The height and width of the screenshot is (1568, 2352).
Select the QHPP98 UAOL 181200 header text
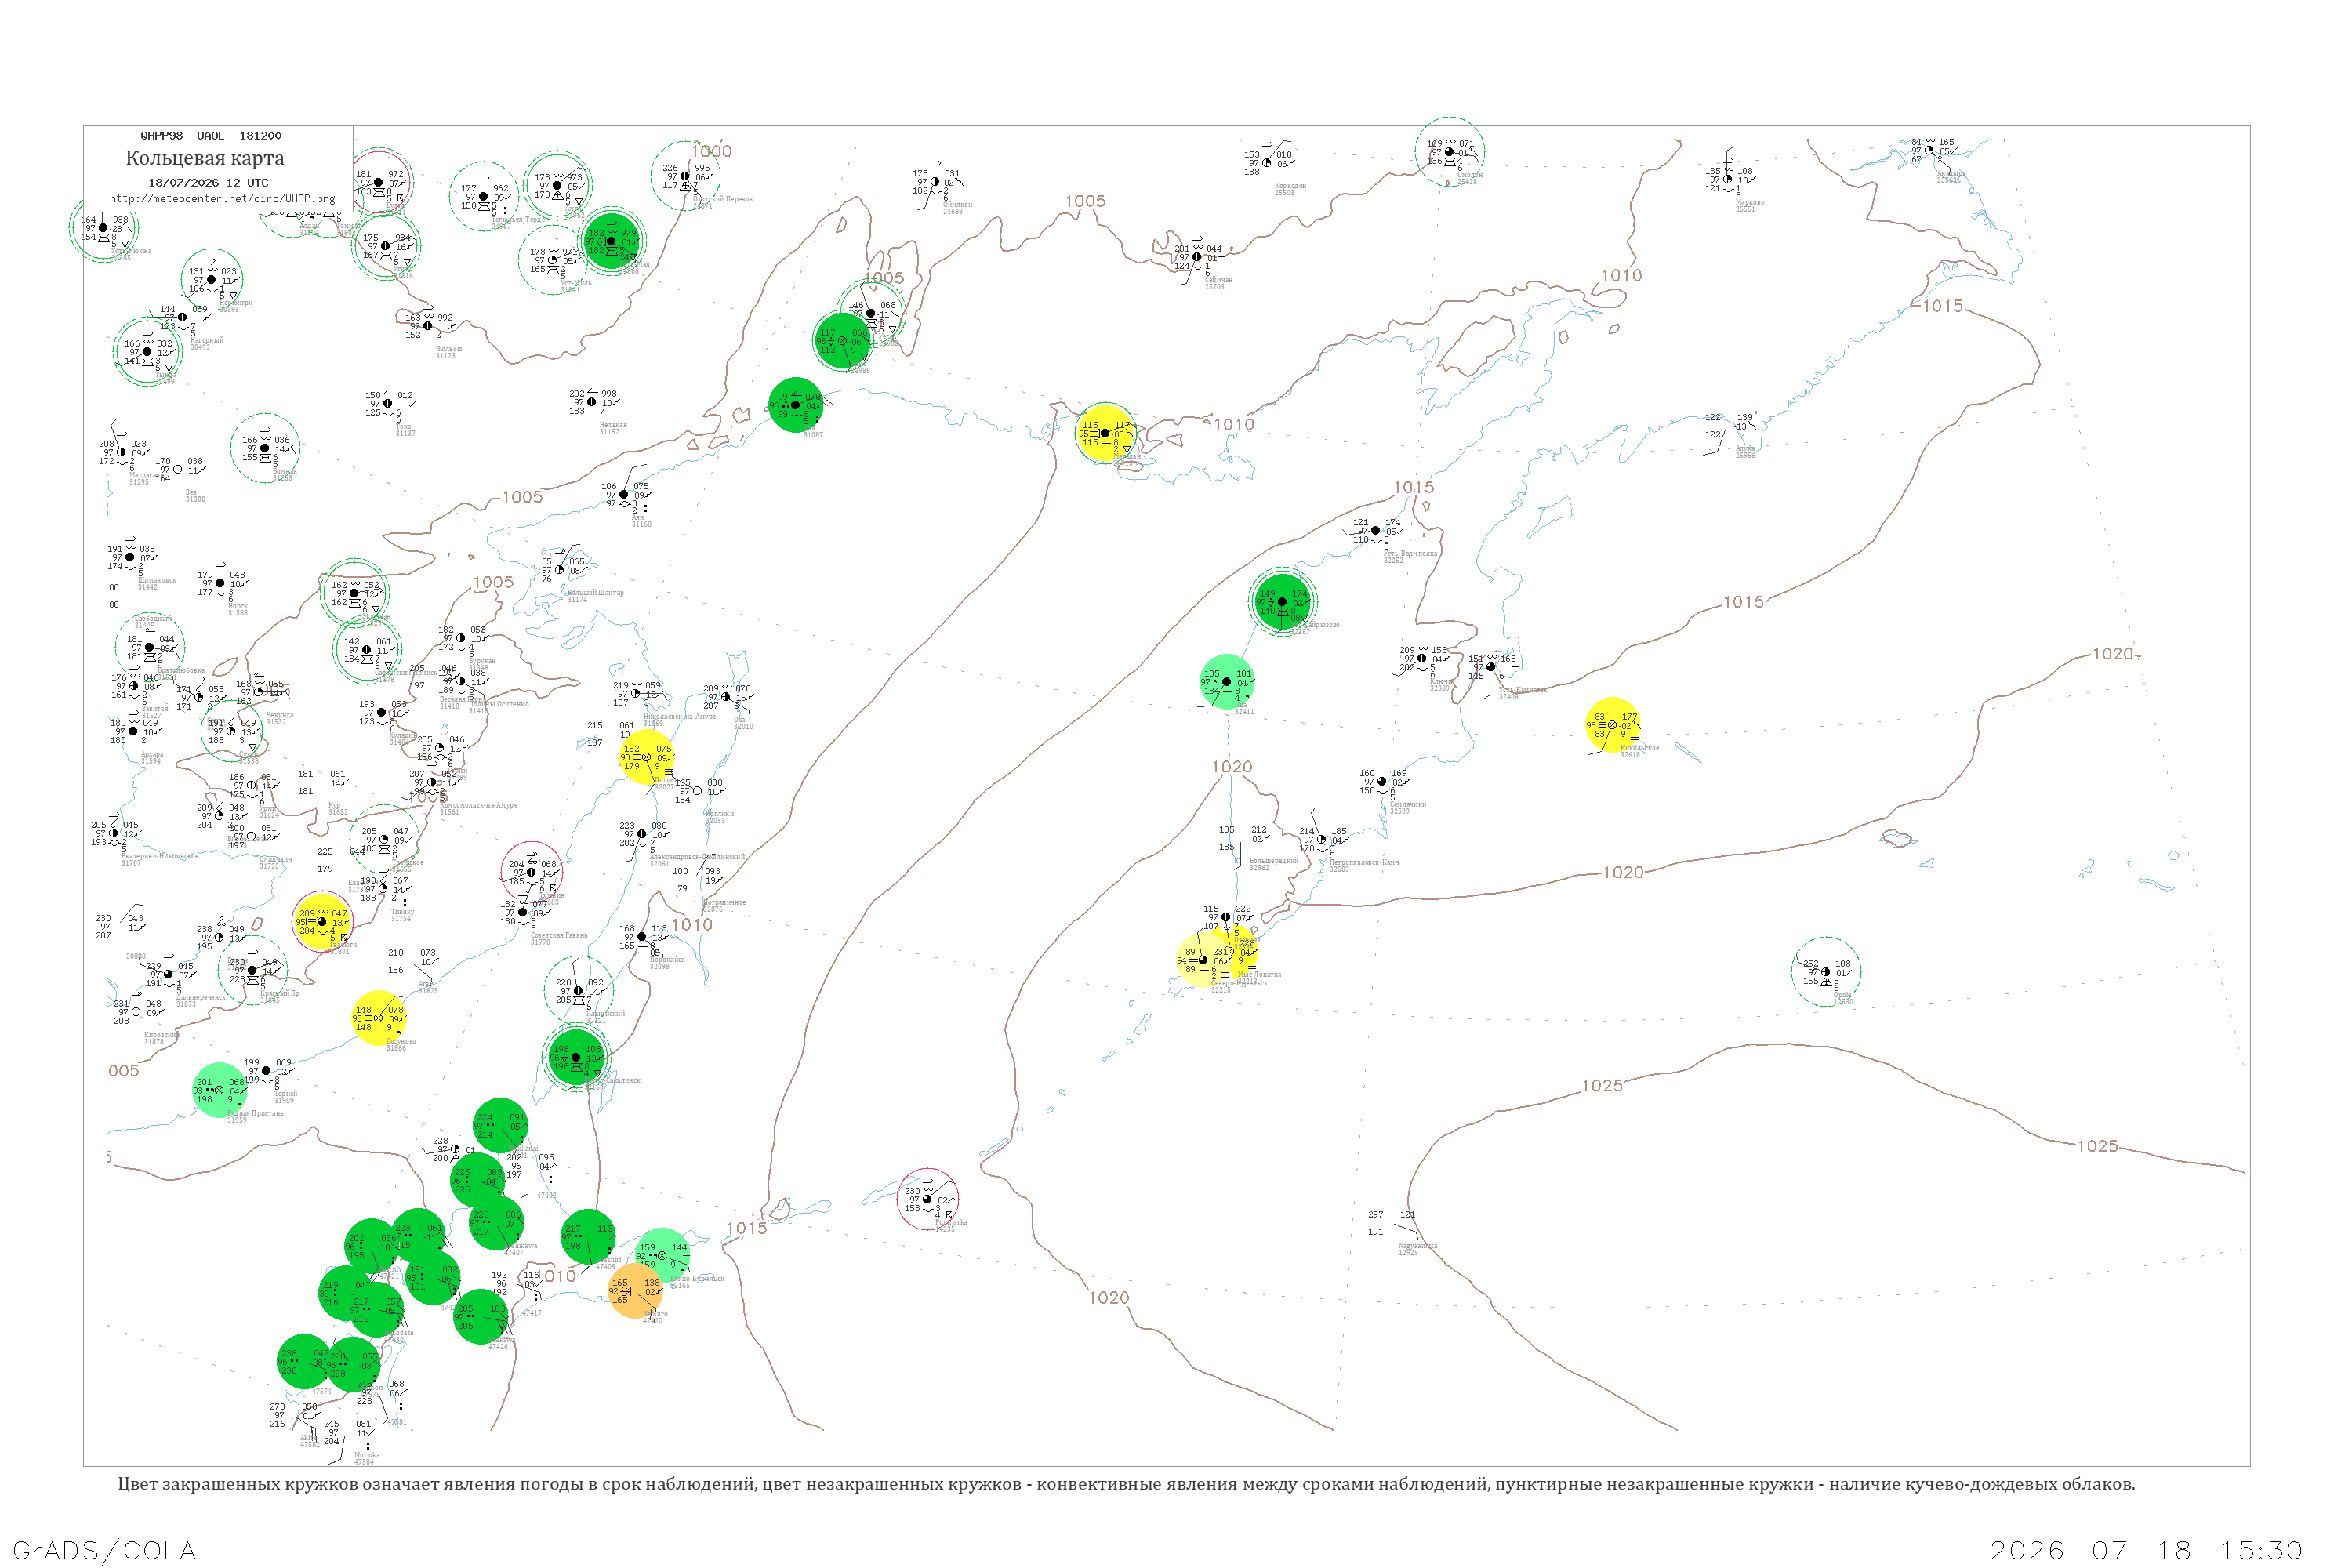point(211,136)
